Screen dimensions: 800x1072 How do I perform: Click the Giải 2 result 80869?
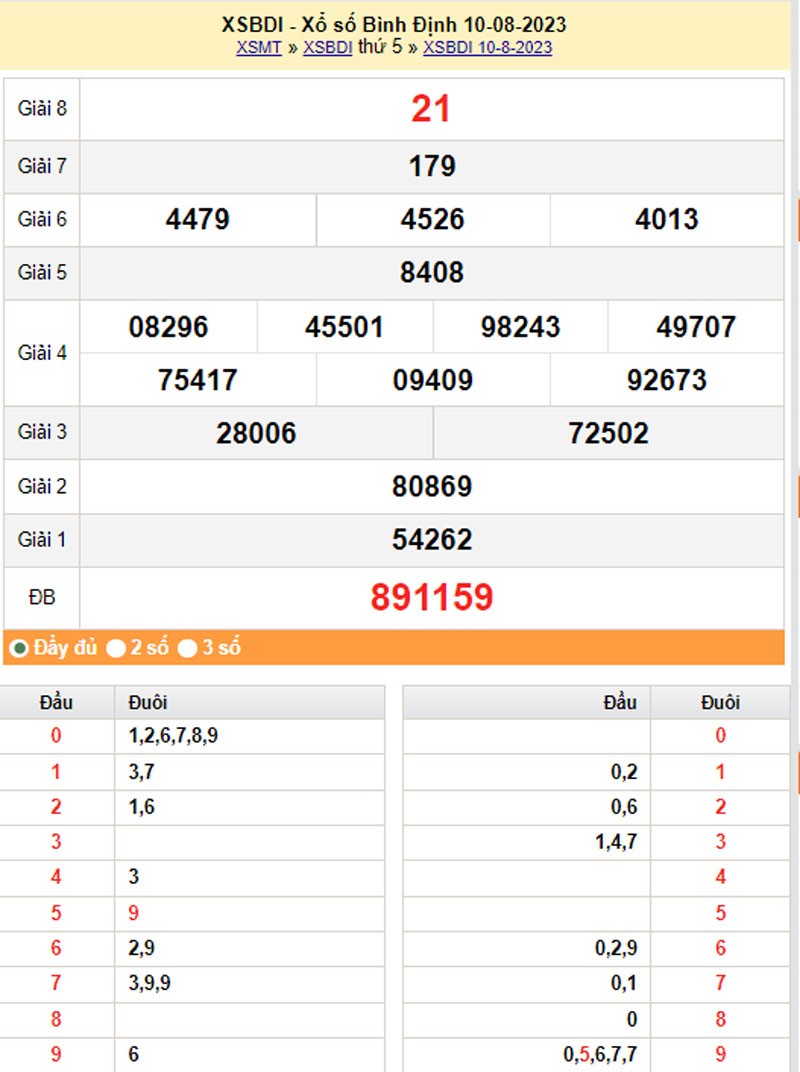431,487
